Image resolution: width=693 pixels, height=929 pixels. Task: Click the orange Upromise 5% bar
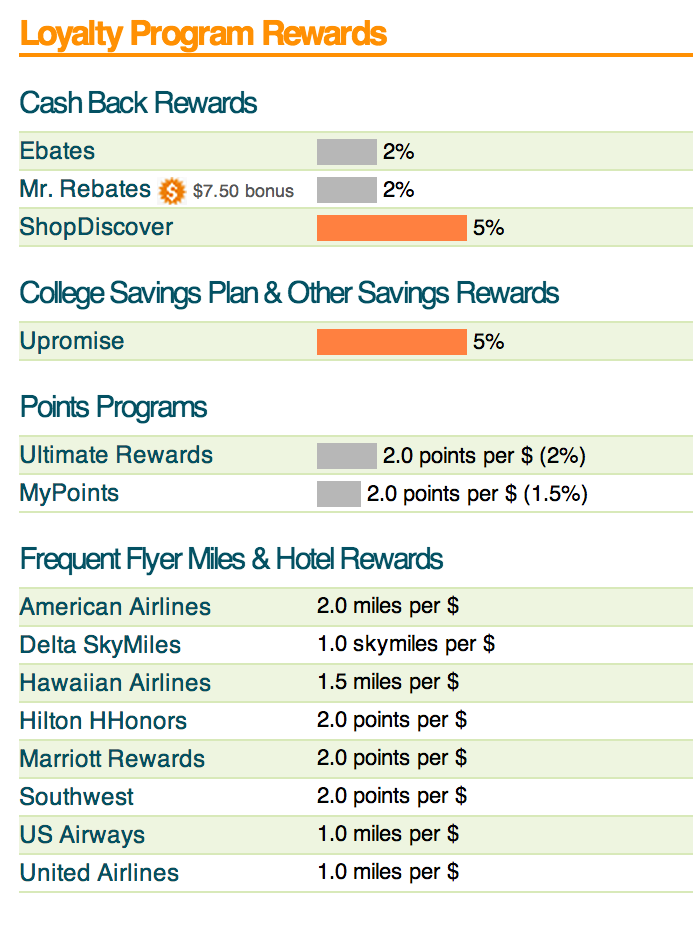[x=392, y=342]
